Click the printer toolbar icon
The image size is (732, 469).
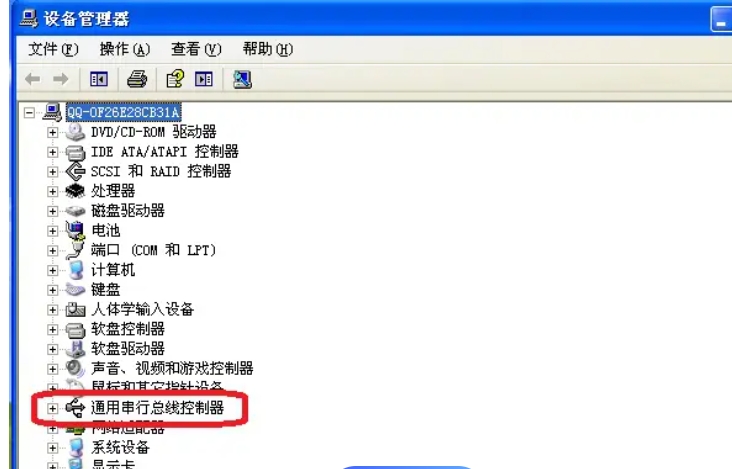coord(137,79)
